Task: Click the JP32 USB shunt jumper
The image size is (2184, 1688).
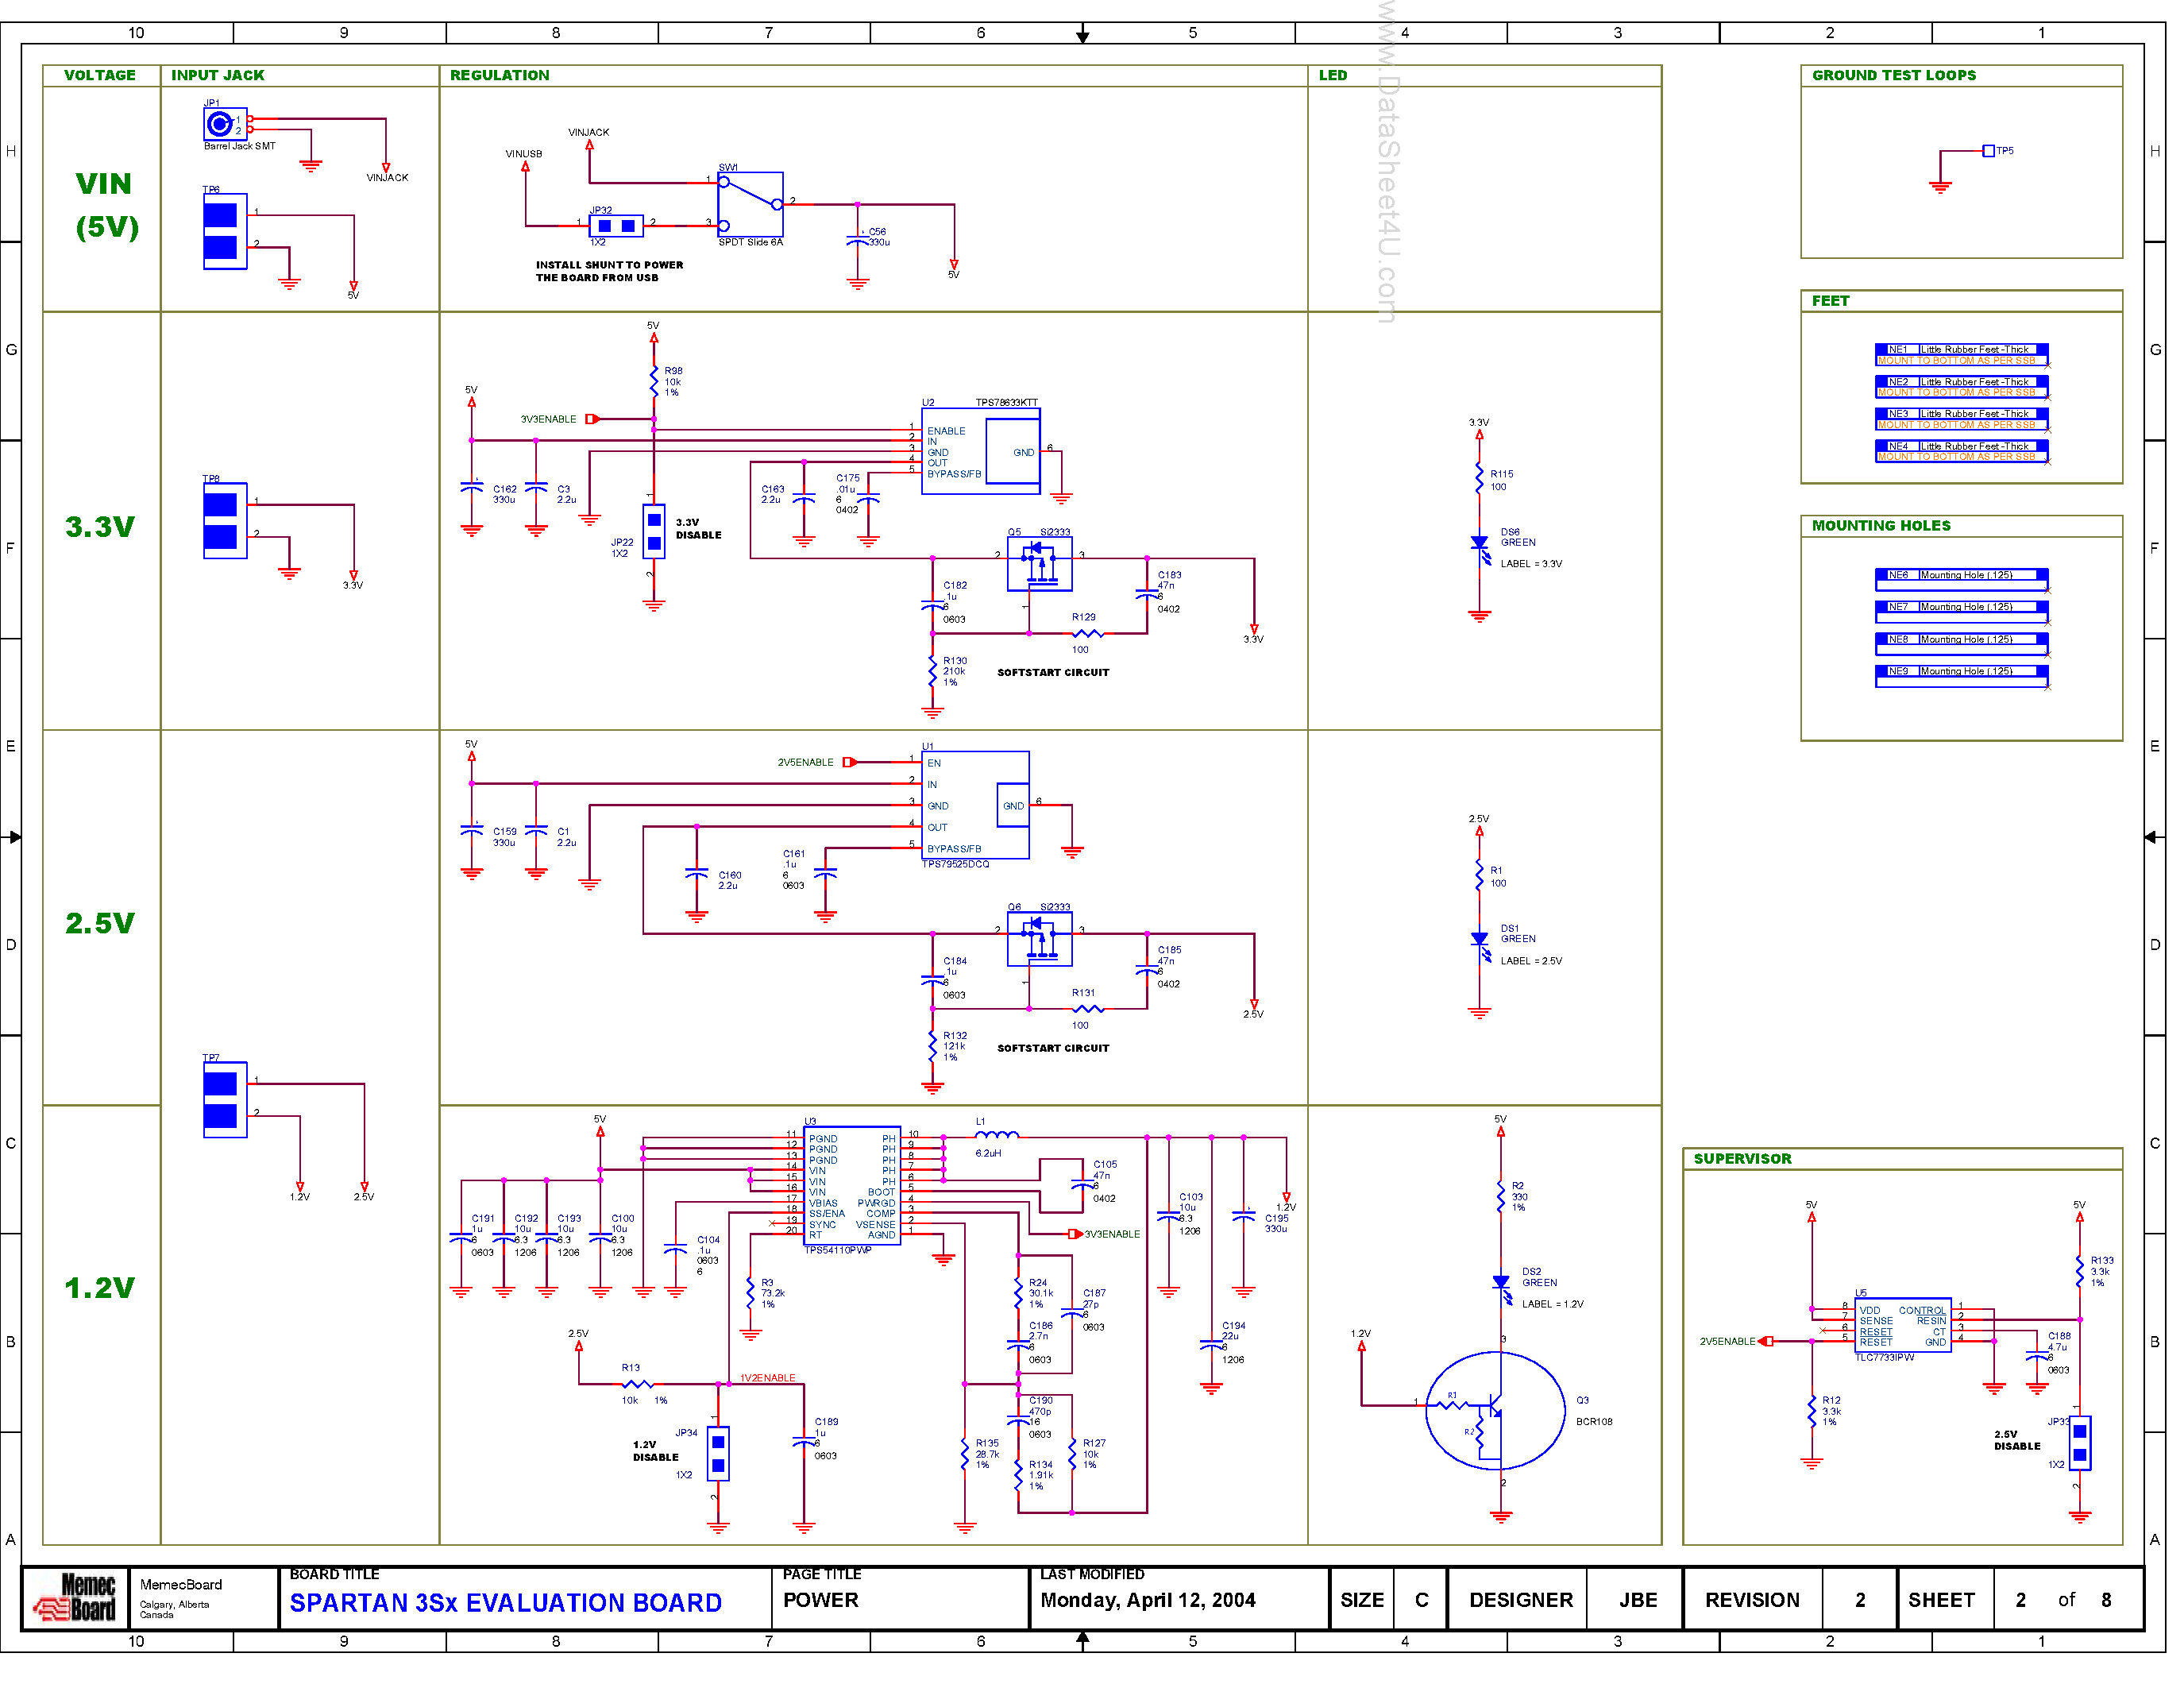Action: [616, 226]
